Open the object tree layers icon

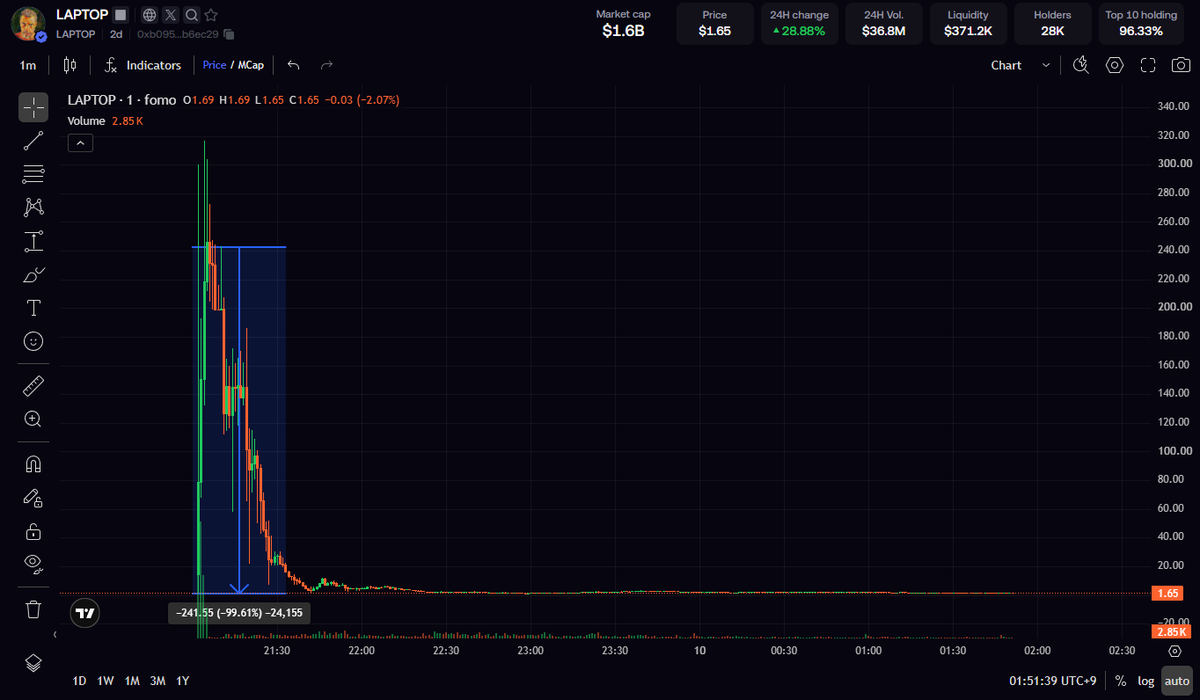33,663
